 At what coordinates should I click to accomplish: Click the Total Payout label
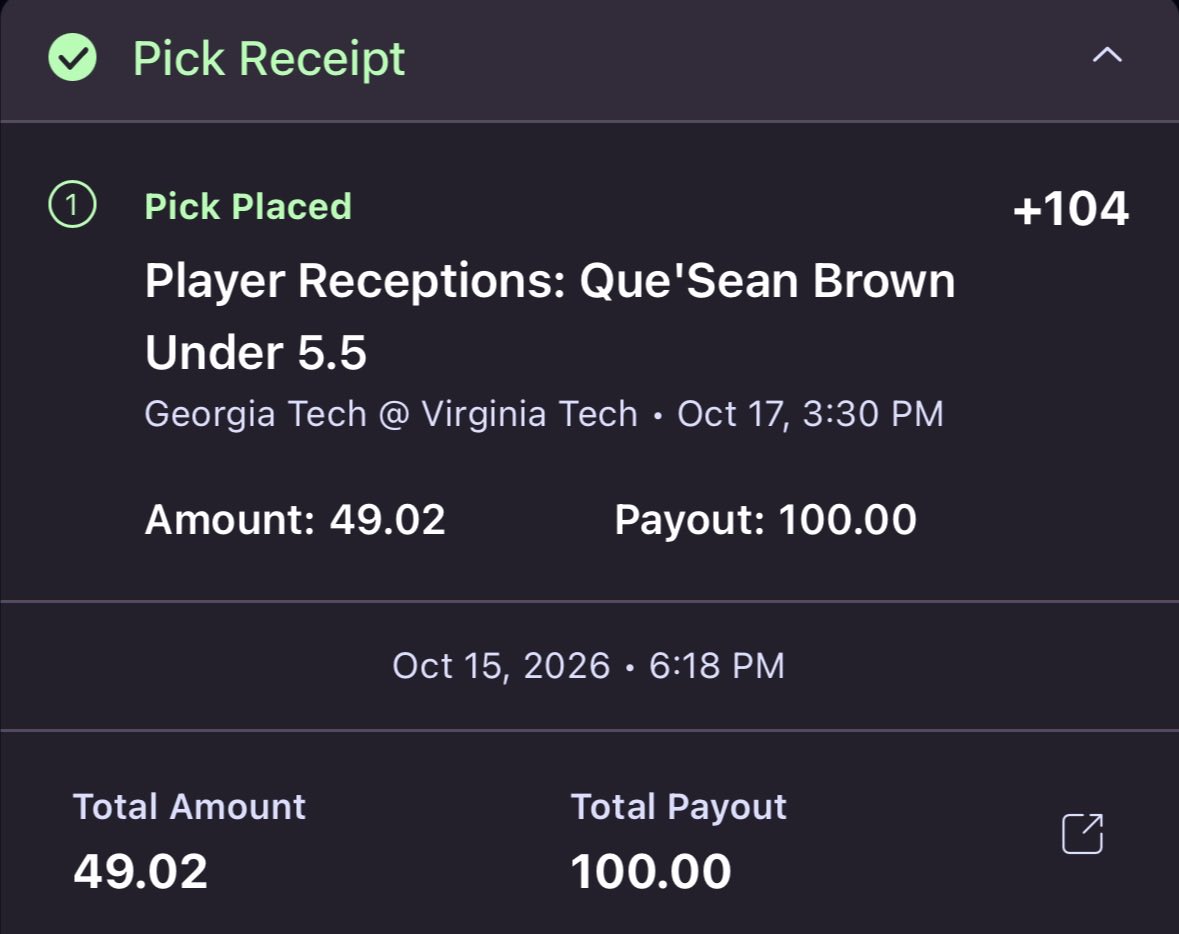(678, 807)
